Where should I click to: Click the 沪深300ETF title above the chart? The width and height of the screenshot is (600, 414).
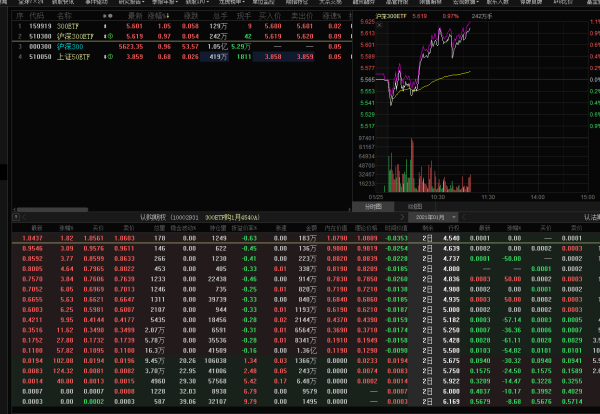[386, 16]
